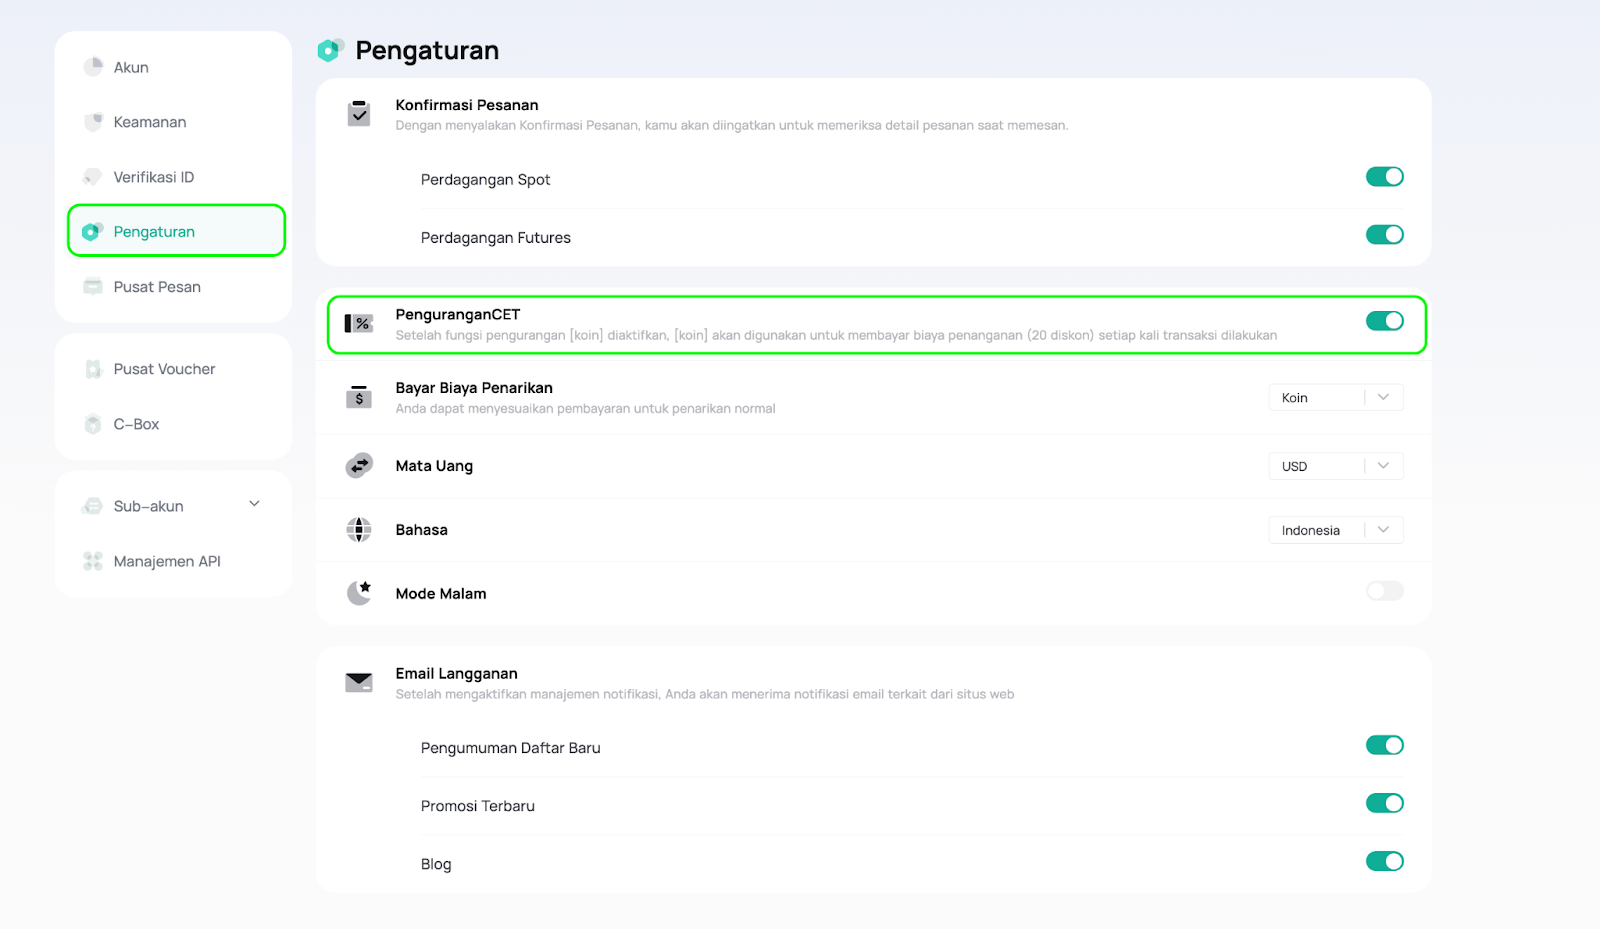Open the Bahasa Indonesia language dropdown
Viewport: 1600px width, 929px height.
1336,530
